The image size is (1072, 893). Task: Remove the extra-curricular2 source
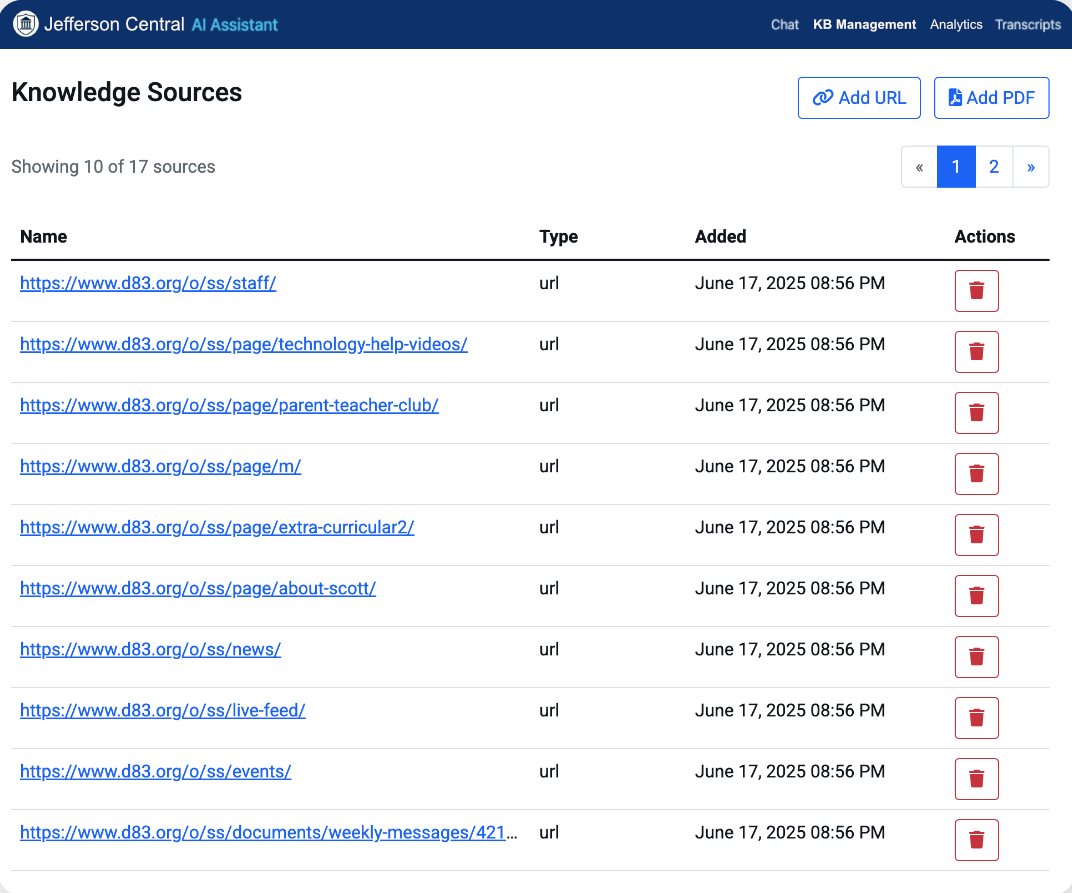coord(976,535)
